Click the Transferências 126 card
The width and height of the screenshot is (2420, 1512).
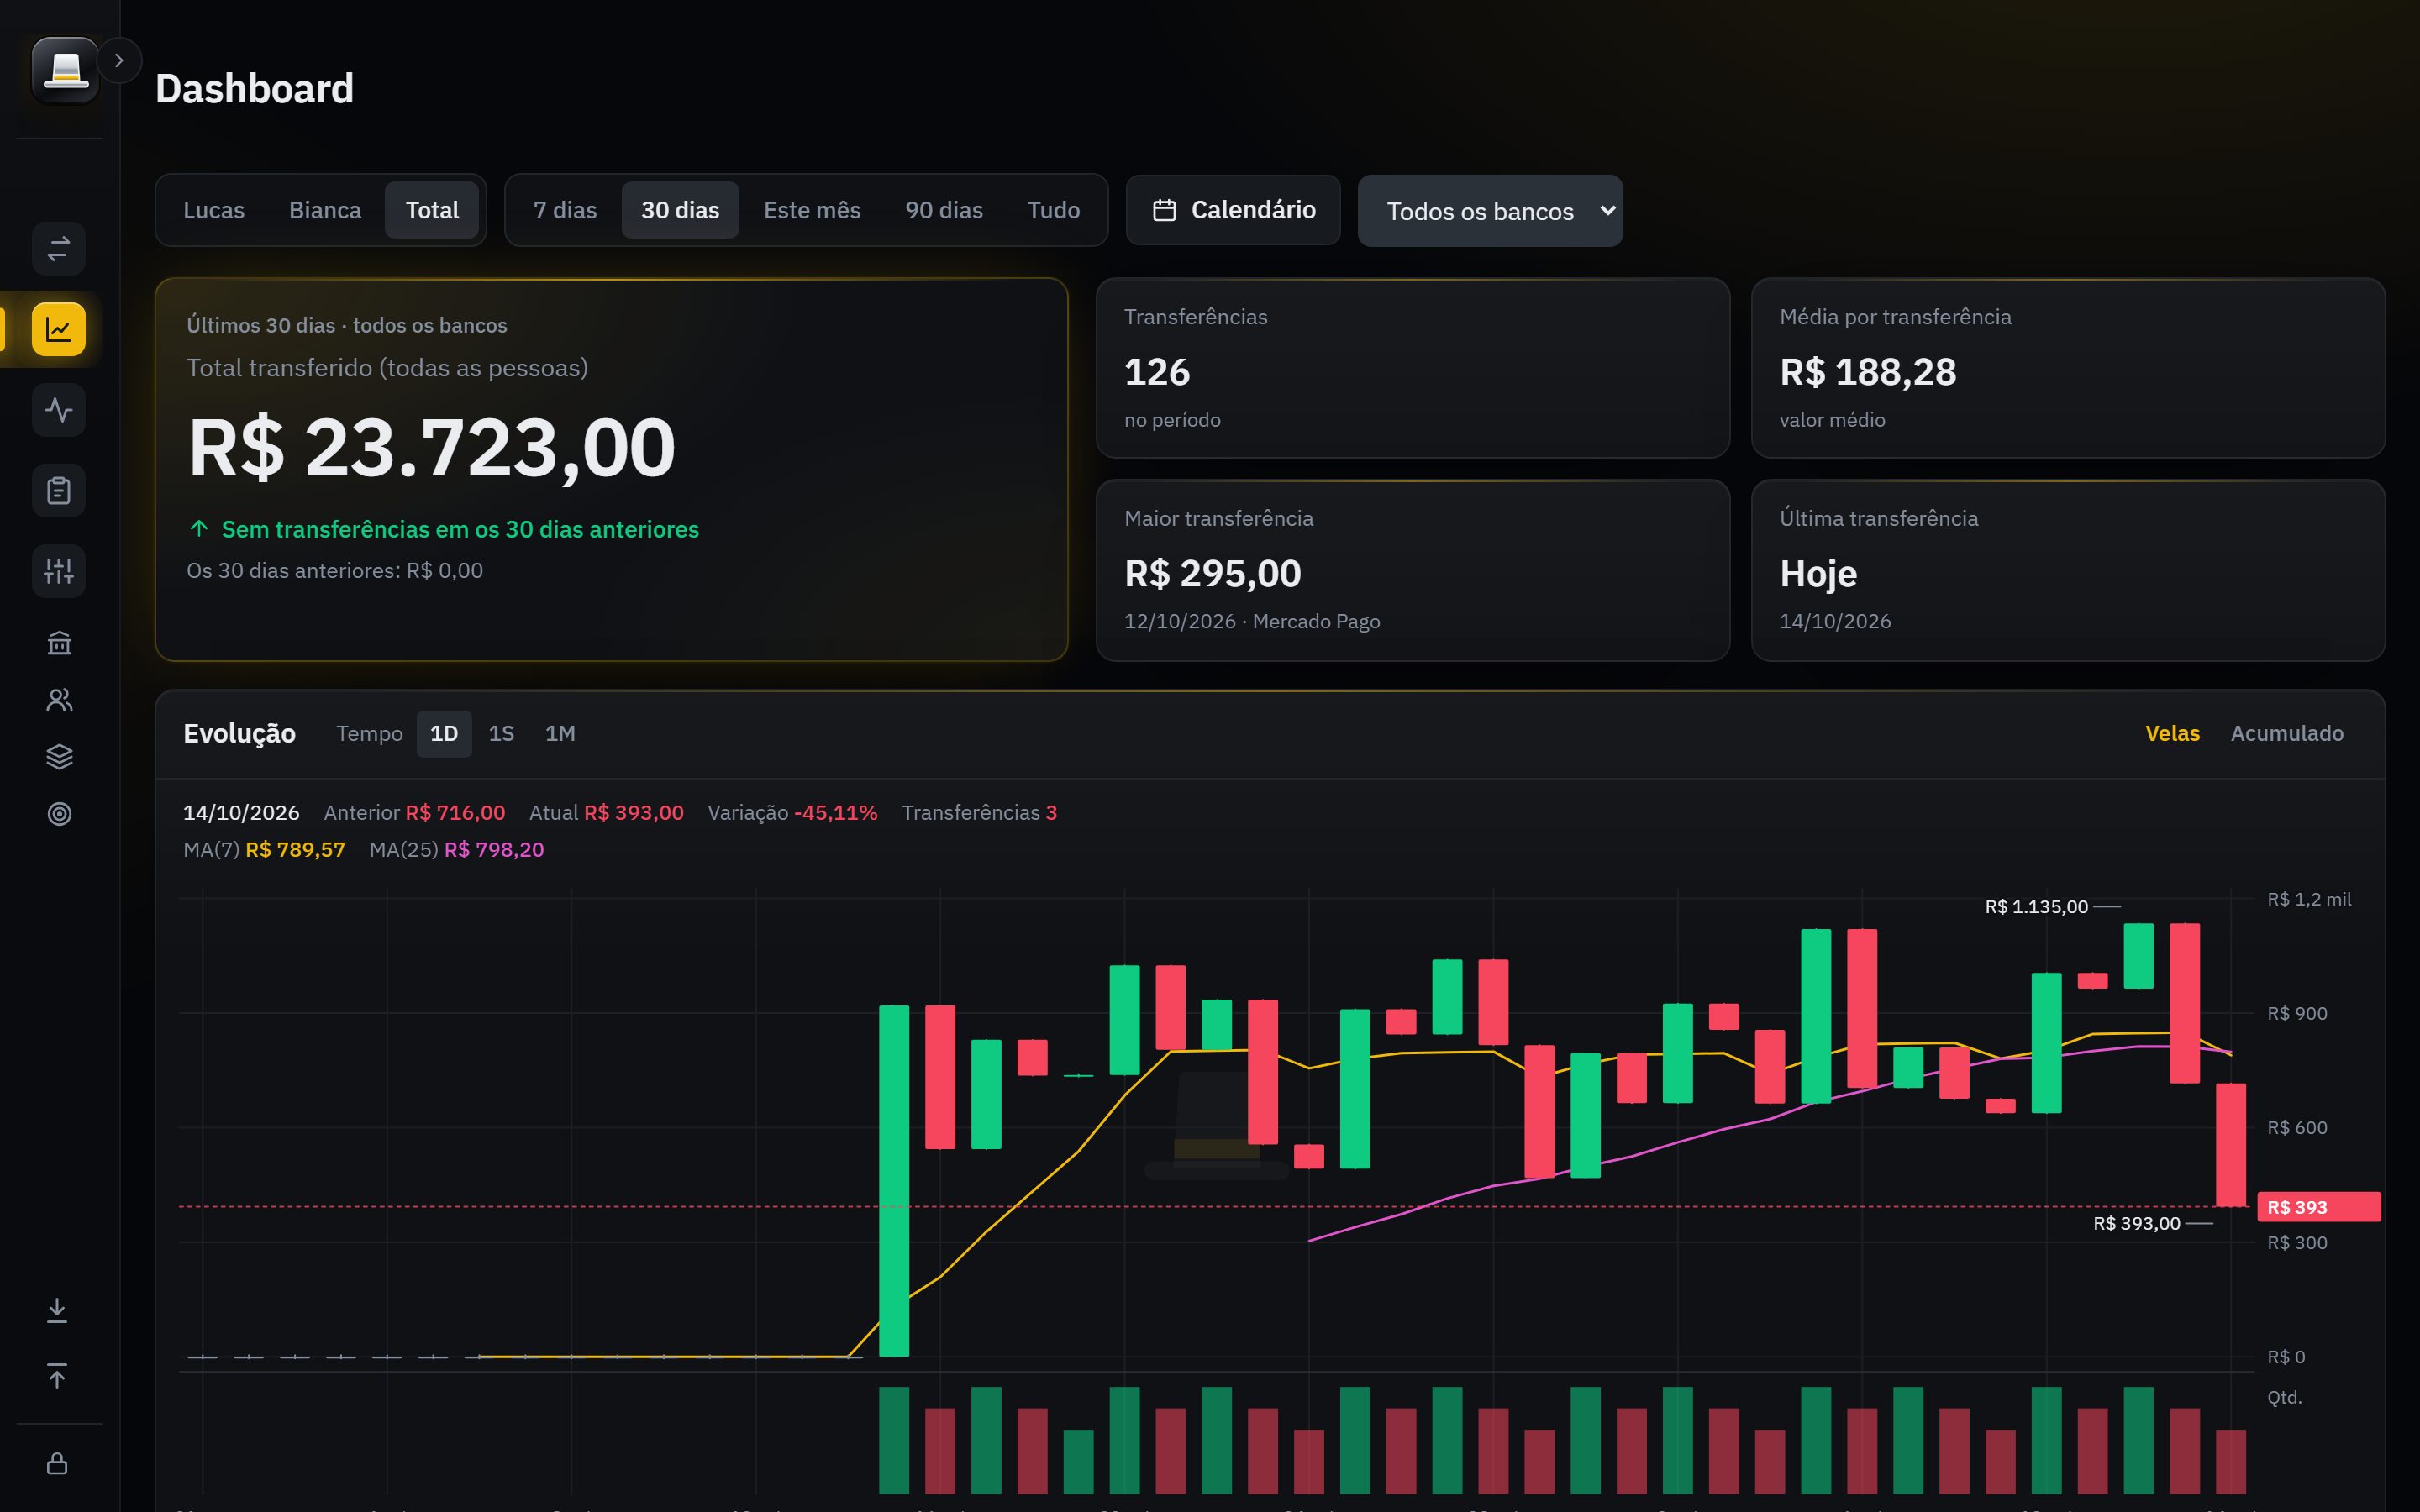(x=1413, y=368)
